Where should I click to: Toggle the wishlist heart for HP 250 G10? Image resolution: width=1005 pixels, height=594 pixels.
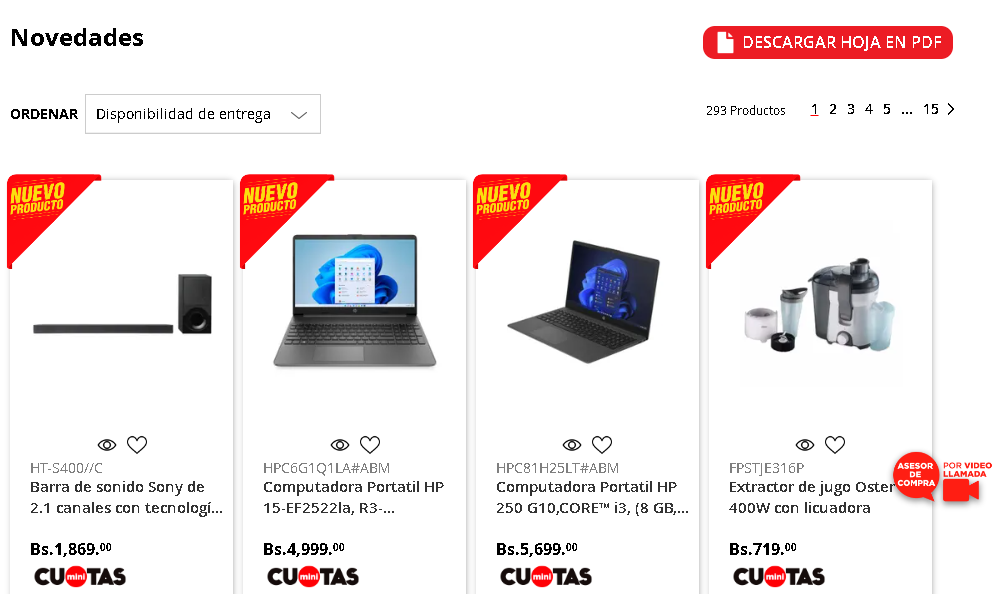click(602, 444)
